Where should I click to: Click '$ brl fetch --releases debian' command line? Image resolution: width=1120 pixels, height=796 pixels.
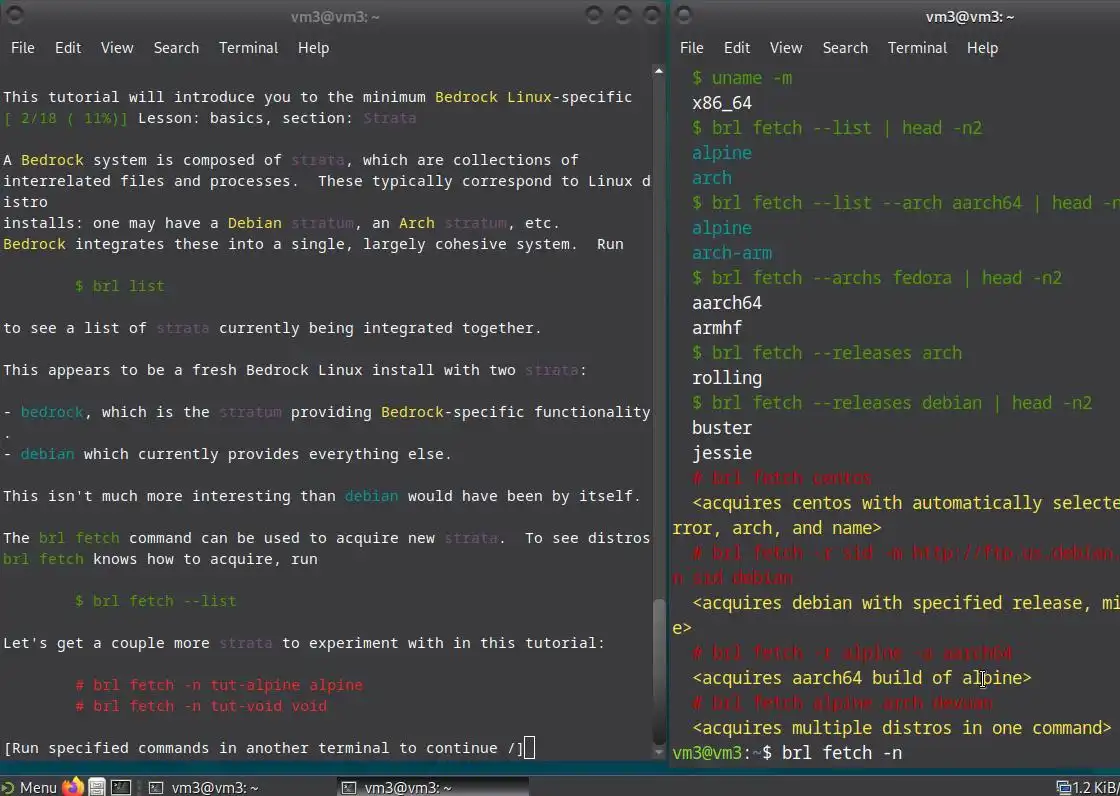(x=892, y=403)
